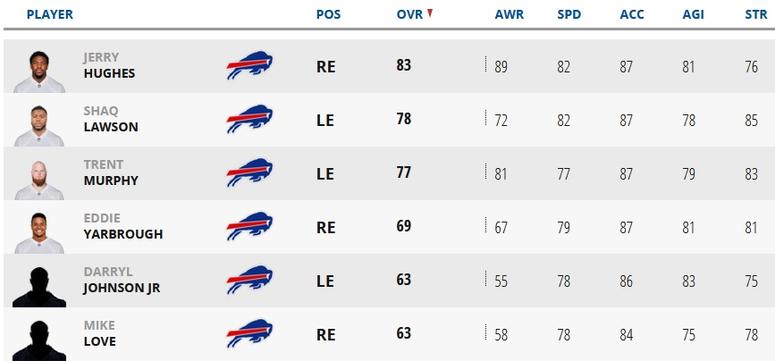
Task: Click the Bills logo in Eddie Yarbrough row
Action: coord(250,226)
